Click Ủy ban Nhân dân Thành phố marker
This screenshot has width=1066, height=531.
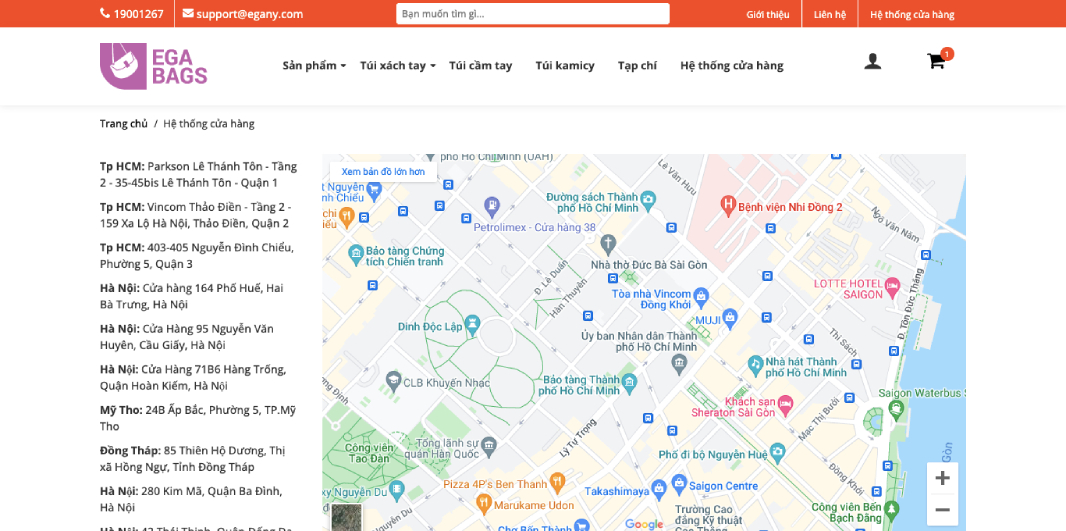pyautogui.click(x=679, y=364)
